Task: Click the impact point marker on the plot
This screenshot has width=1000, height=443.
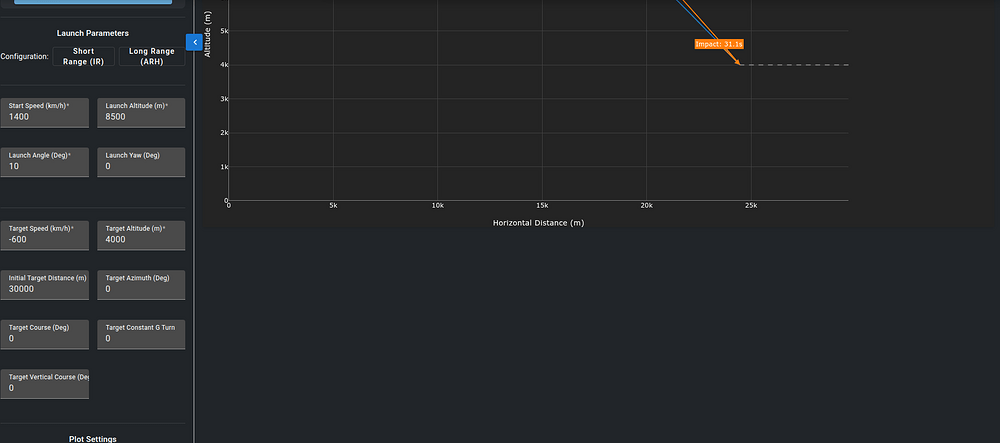Action: [739, 65]
